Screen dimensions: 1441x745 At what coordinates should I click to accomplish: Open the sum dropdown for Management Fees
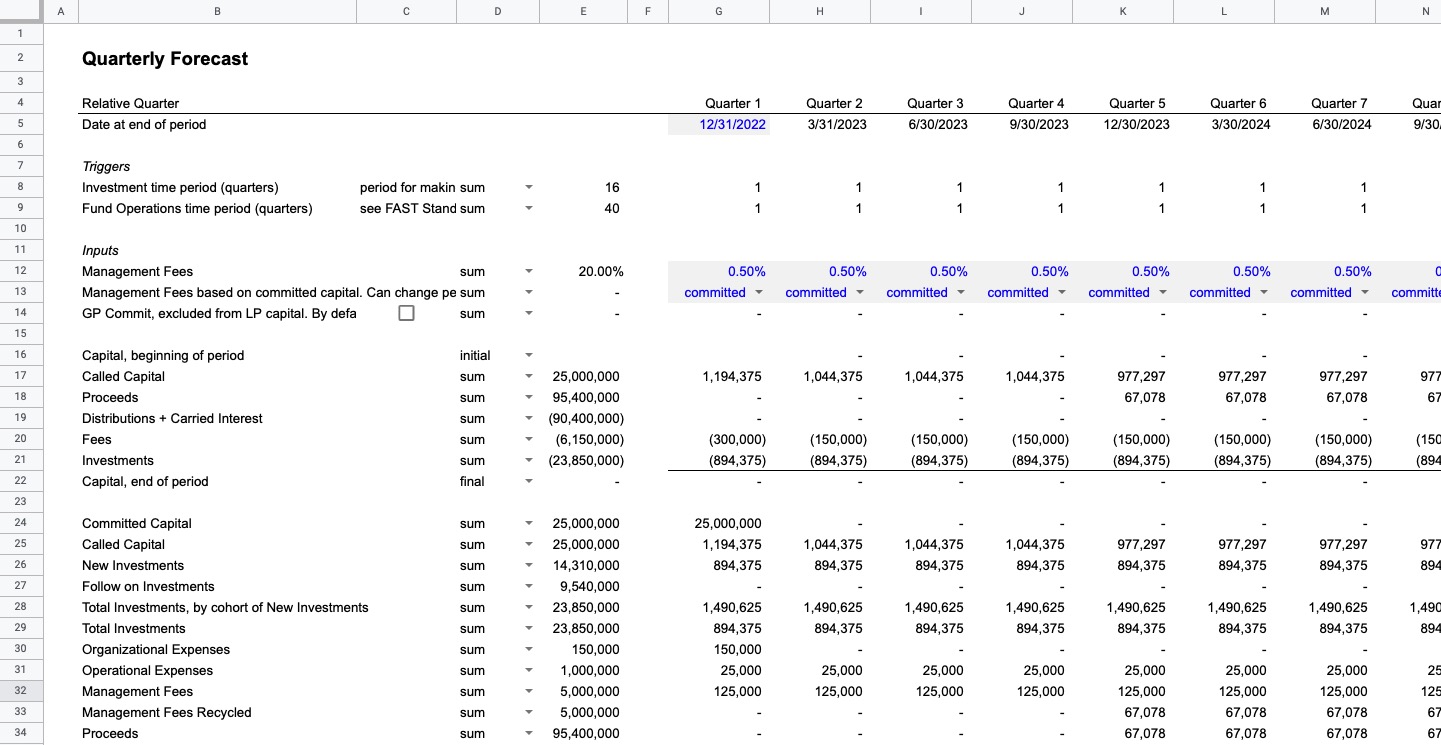click(529, 271)
